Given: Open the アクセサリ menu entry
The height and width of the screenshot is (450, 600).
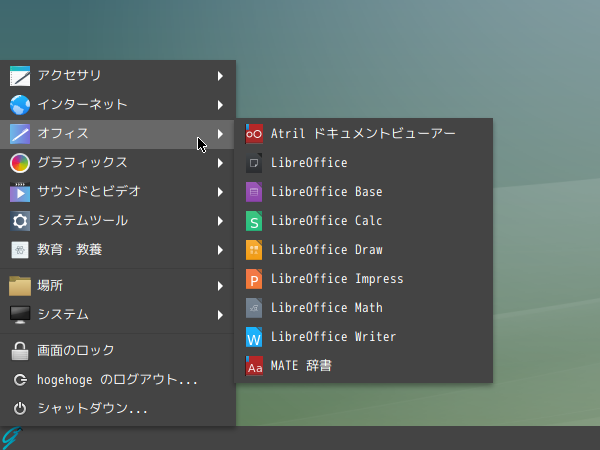Looking at the screenshot, I should point(117,76).
